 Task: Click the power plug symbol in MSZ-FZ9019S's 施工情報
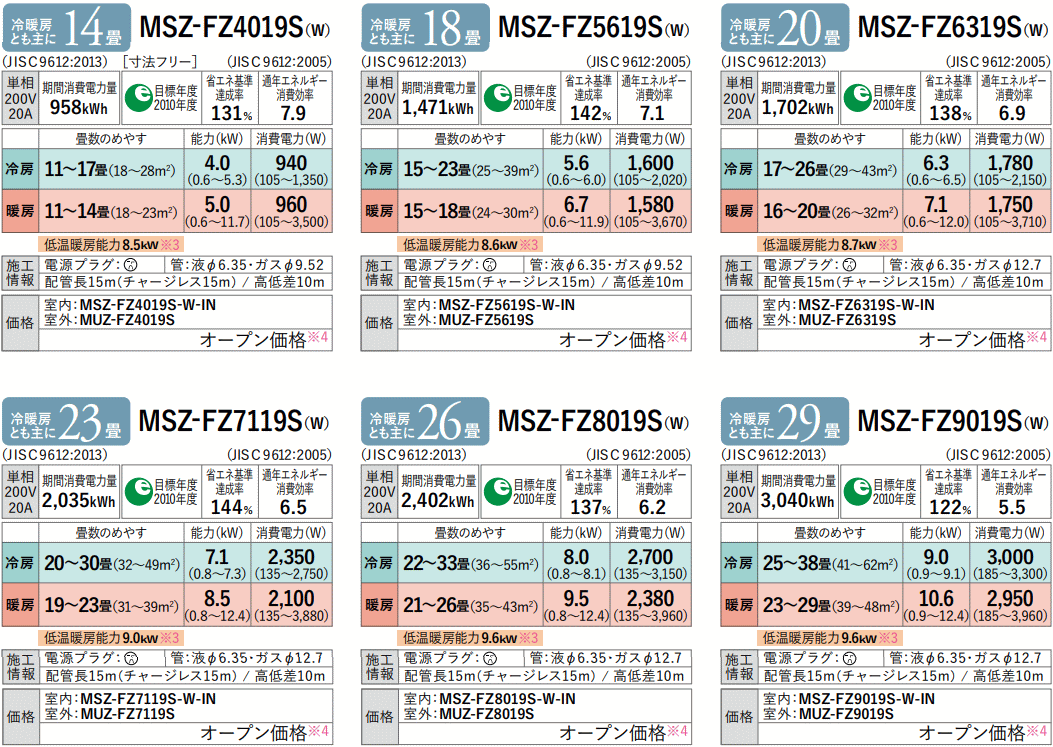pos(851,658)
